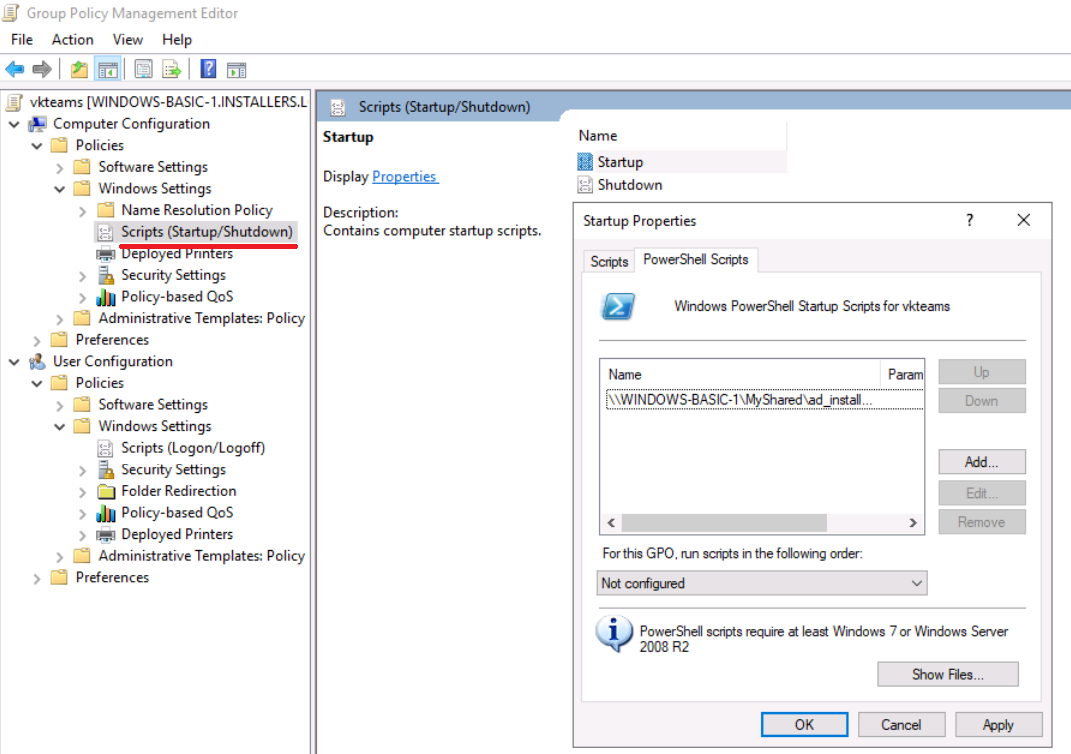
Task: Click the Add... button
Action: coord(981,462)
